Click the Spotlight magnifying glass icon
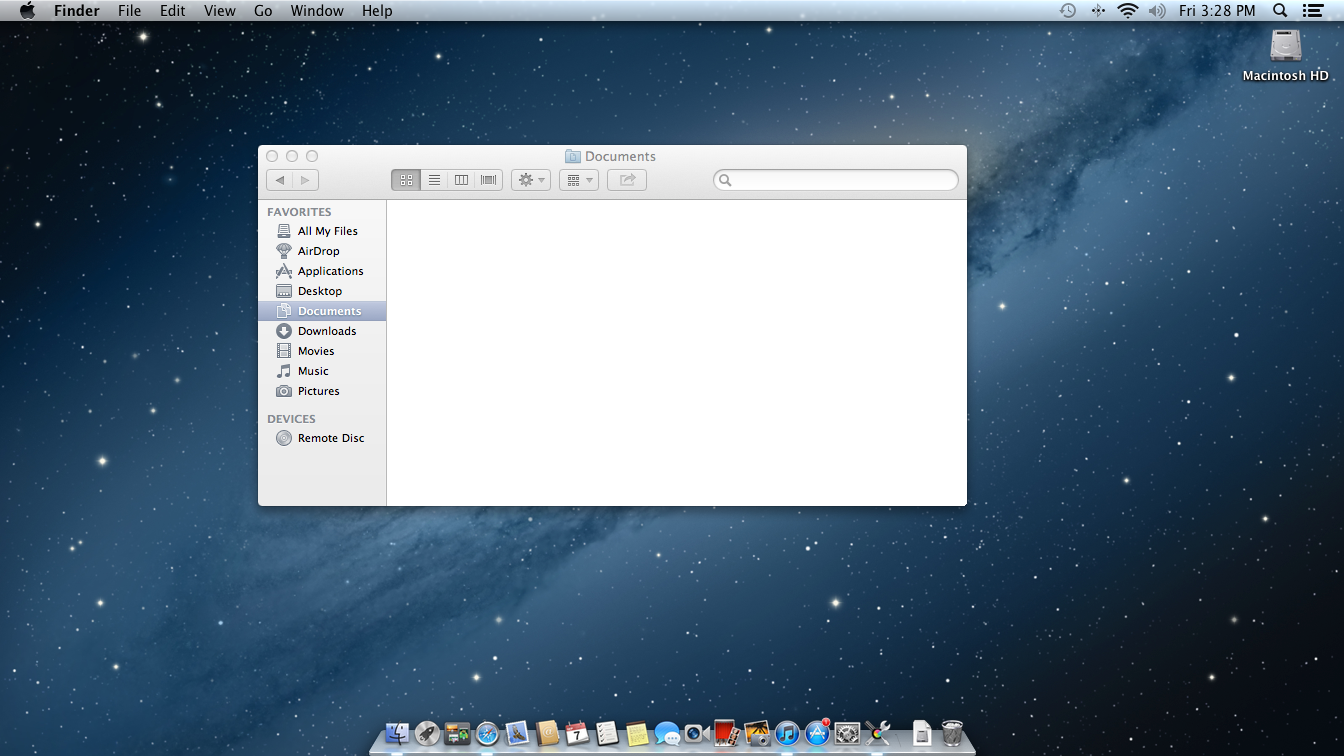The width and height of the screenshot is (1344, 756). point(1280,11)
